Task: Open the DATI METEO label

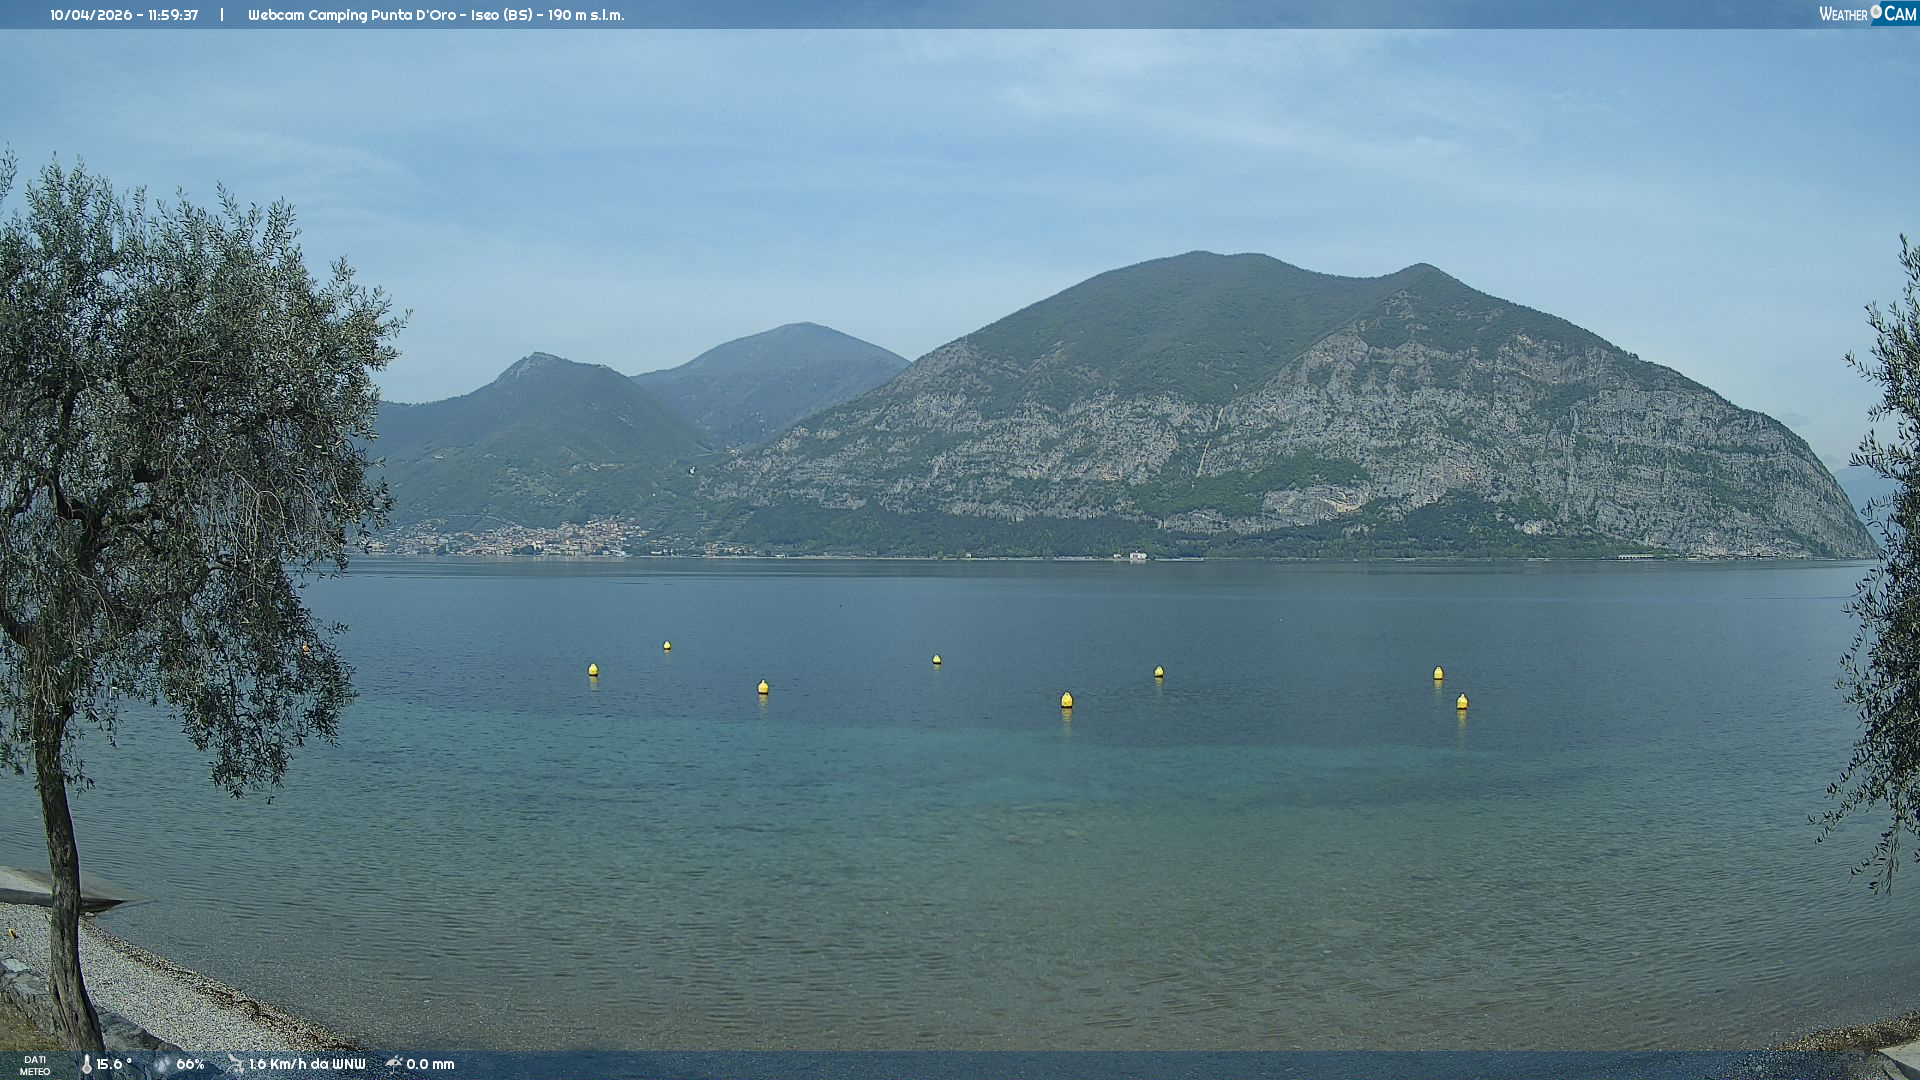Action: coord(35,1065)
